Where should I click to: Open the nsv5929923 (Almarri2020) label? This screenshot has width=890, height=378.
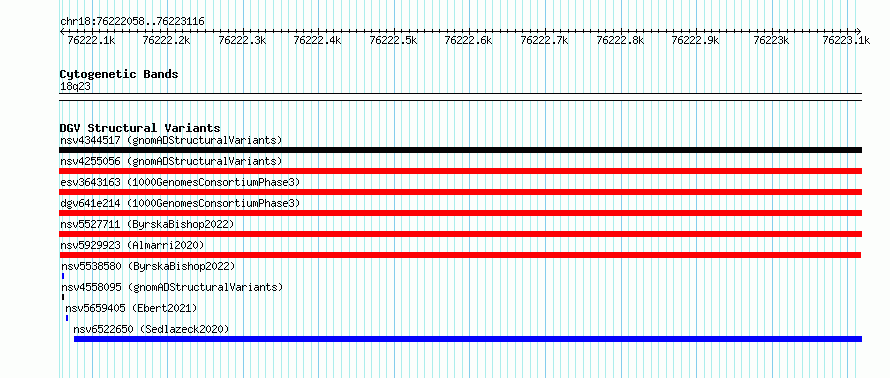coord(132,245)
